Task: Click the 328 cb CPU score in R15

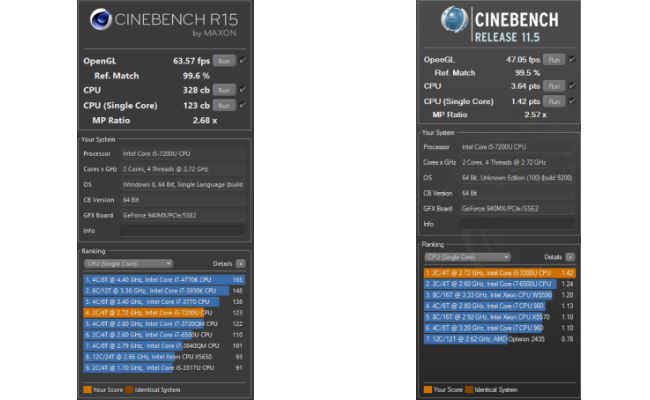Action: (x=196, y=90)
